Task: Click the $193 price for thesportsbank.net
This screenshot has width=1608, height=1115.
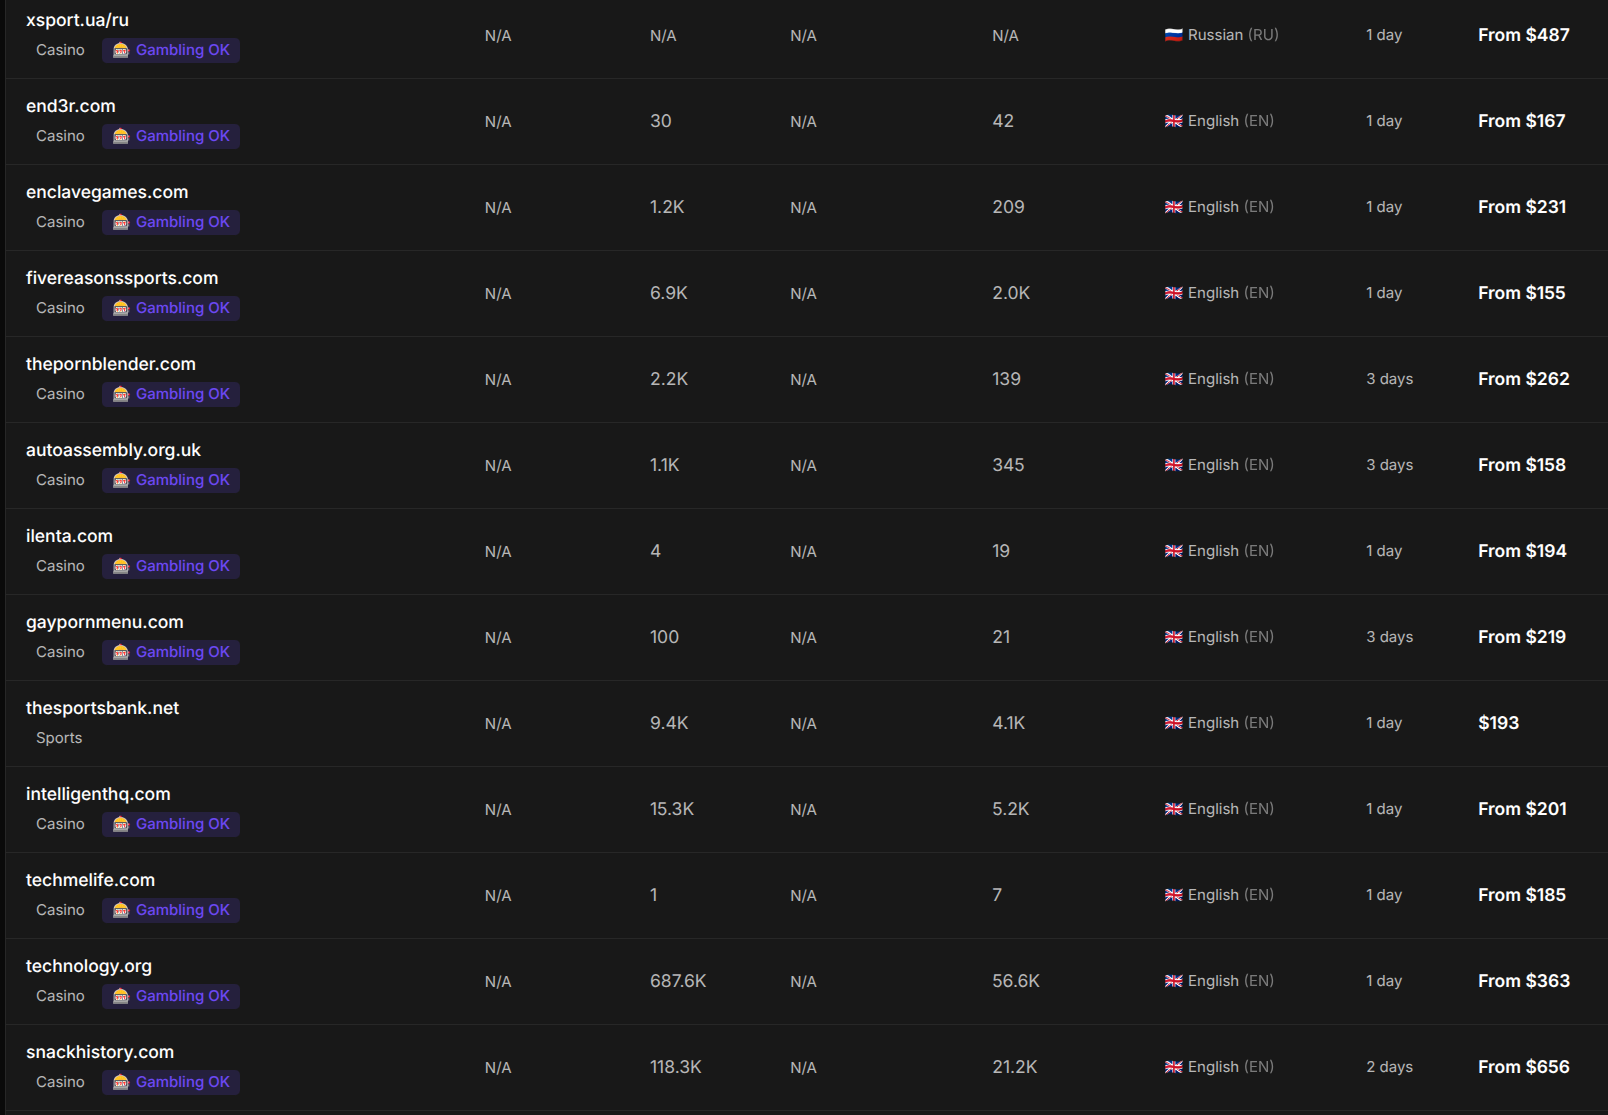Action: click(1498, 723)
